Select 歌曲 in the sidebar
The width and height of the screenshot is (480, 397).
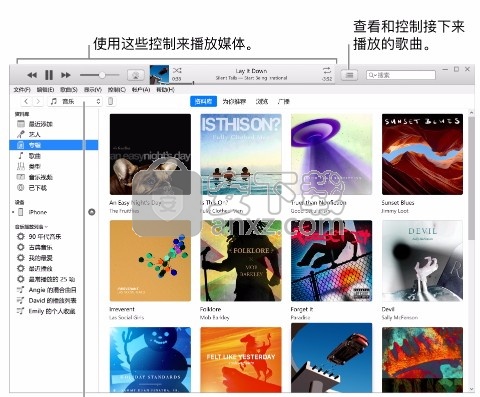coord(53,156)
